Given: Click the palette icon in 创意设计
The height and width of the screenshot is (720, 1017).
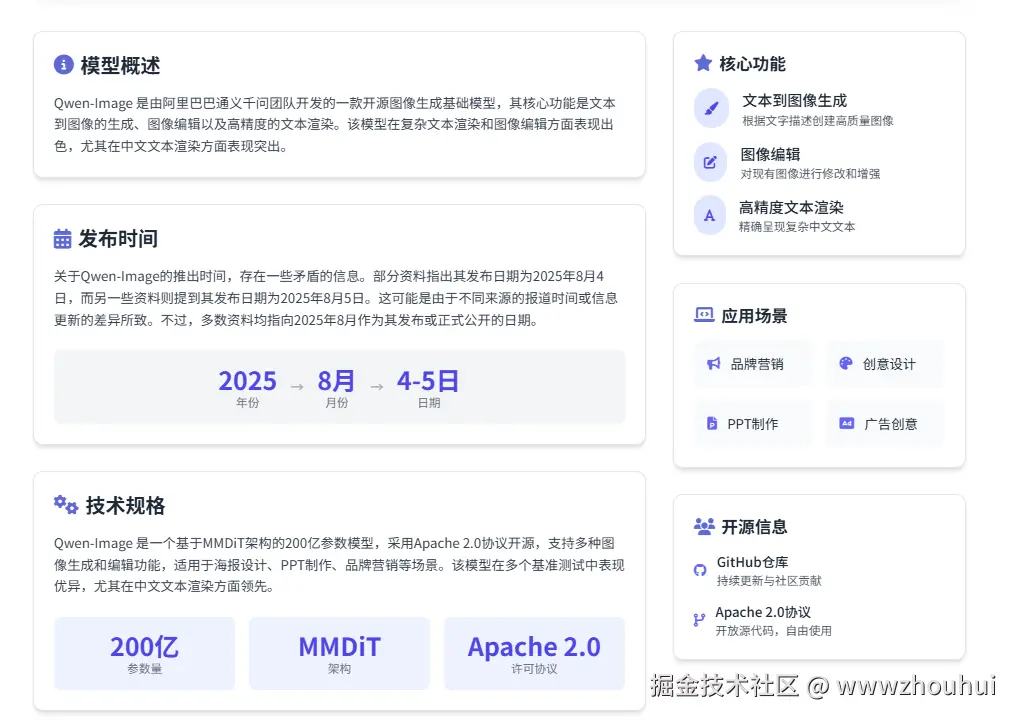Looking at the screenshot, I should pyautogui.click(x=846, y=363).
